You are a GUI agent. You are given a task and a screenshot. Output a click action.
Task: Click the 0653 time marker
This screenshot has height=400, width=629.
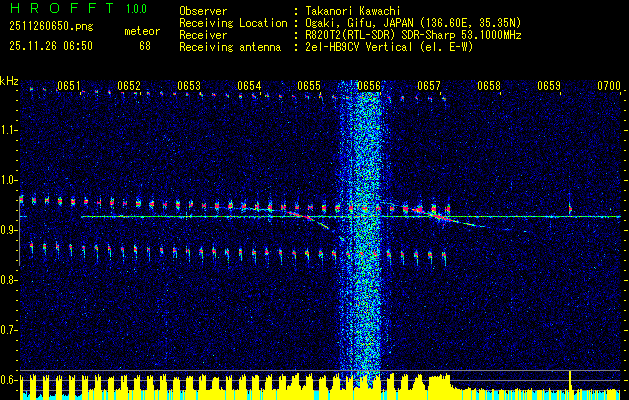click(x=189, y=86)
